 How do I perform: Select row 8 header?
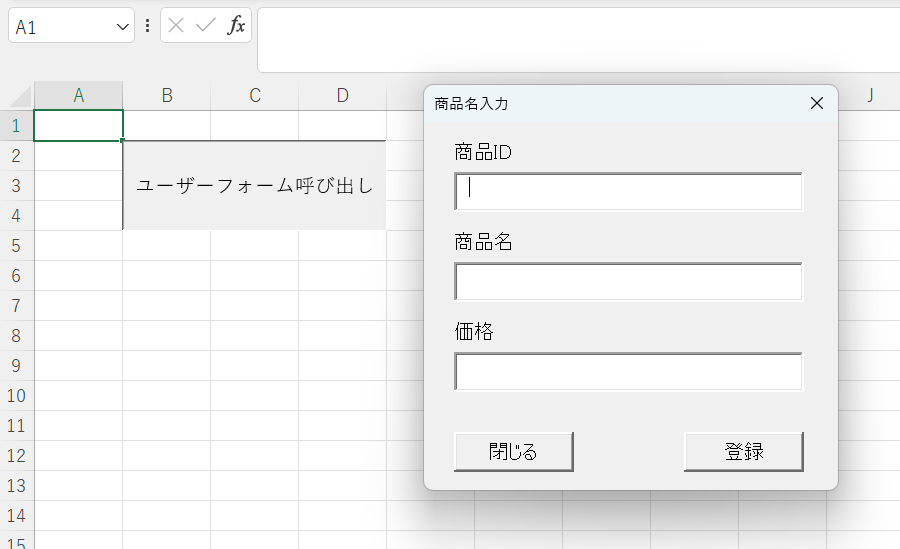(17, 335)
